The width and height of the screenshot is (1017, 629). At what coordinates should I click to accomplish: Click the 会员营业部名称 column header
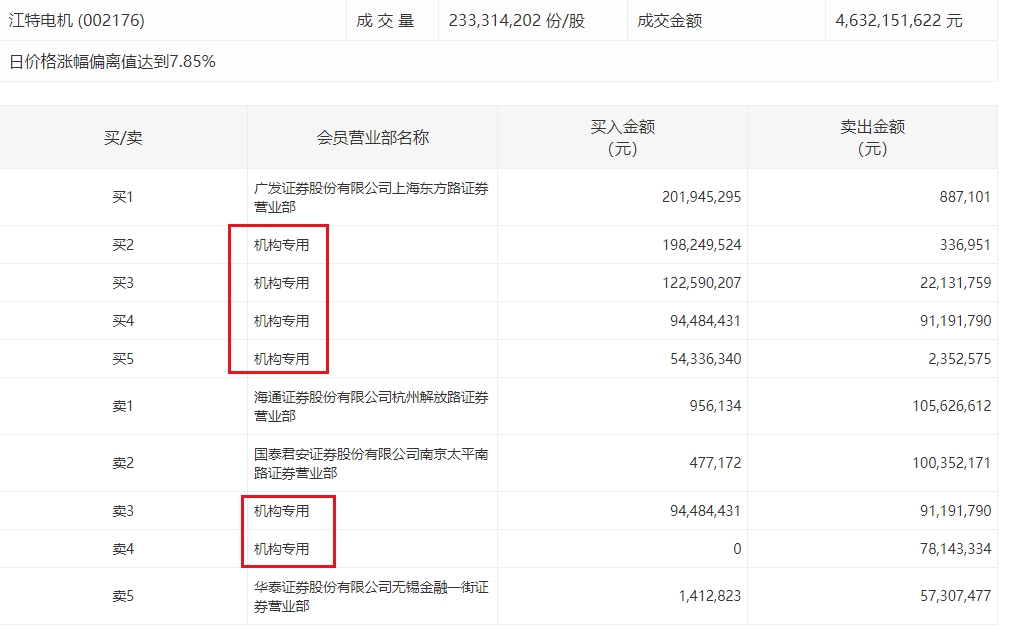coord(373,137)
